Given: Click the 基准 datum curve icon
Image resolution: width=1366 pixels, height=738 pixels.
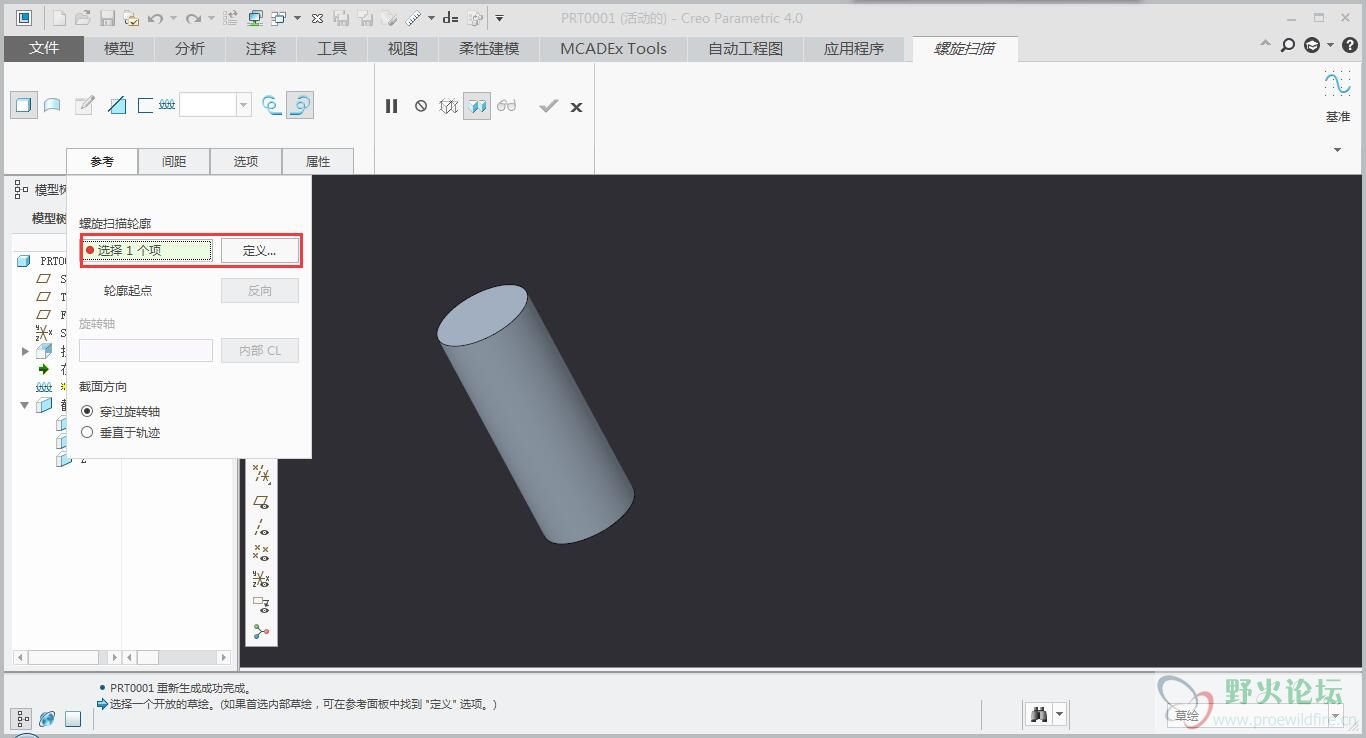Looking at the screenshot, I should [x=1337, y=84].
